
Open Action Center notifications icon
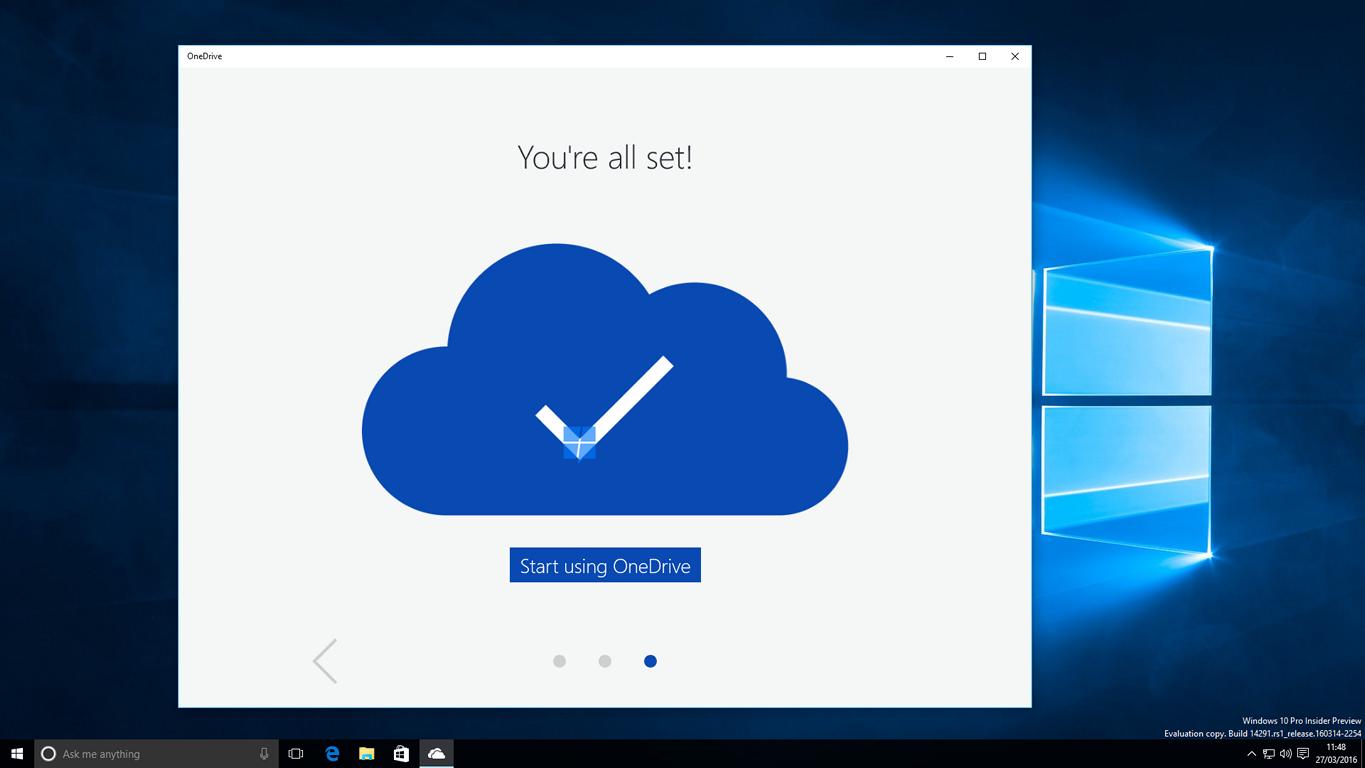coord(1303,754)
